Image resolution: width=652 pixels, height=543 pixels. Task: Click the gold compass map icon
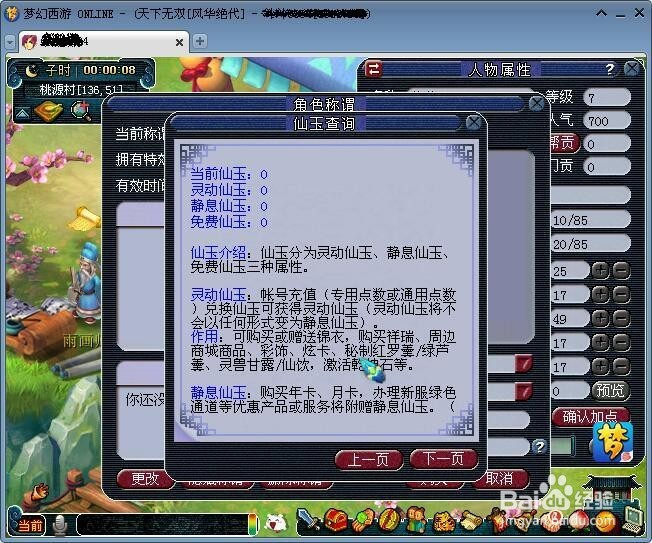click(x=49, y=110)
